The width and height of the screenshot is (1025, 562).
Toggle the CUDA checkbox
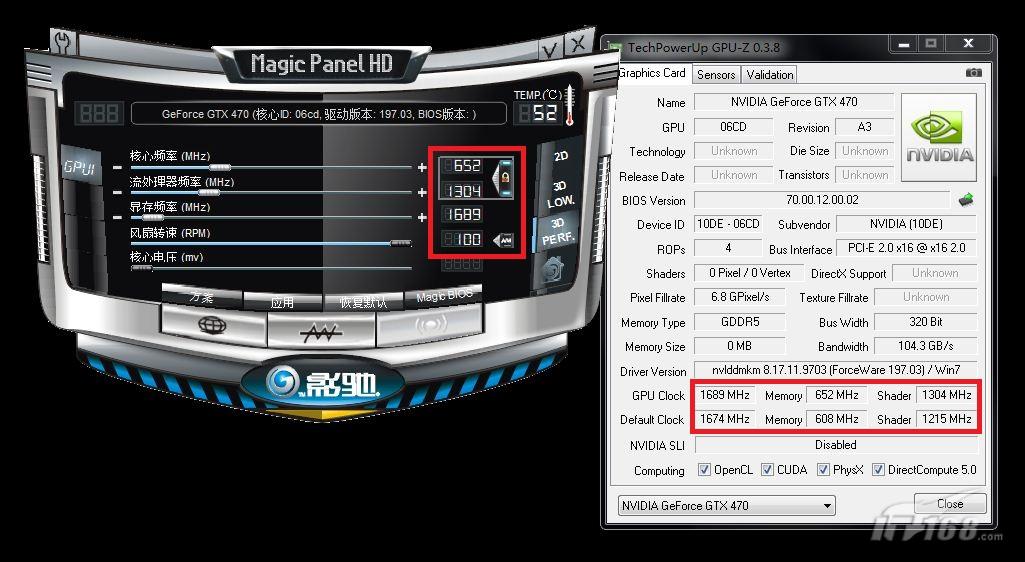click(x=767, y=470)
